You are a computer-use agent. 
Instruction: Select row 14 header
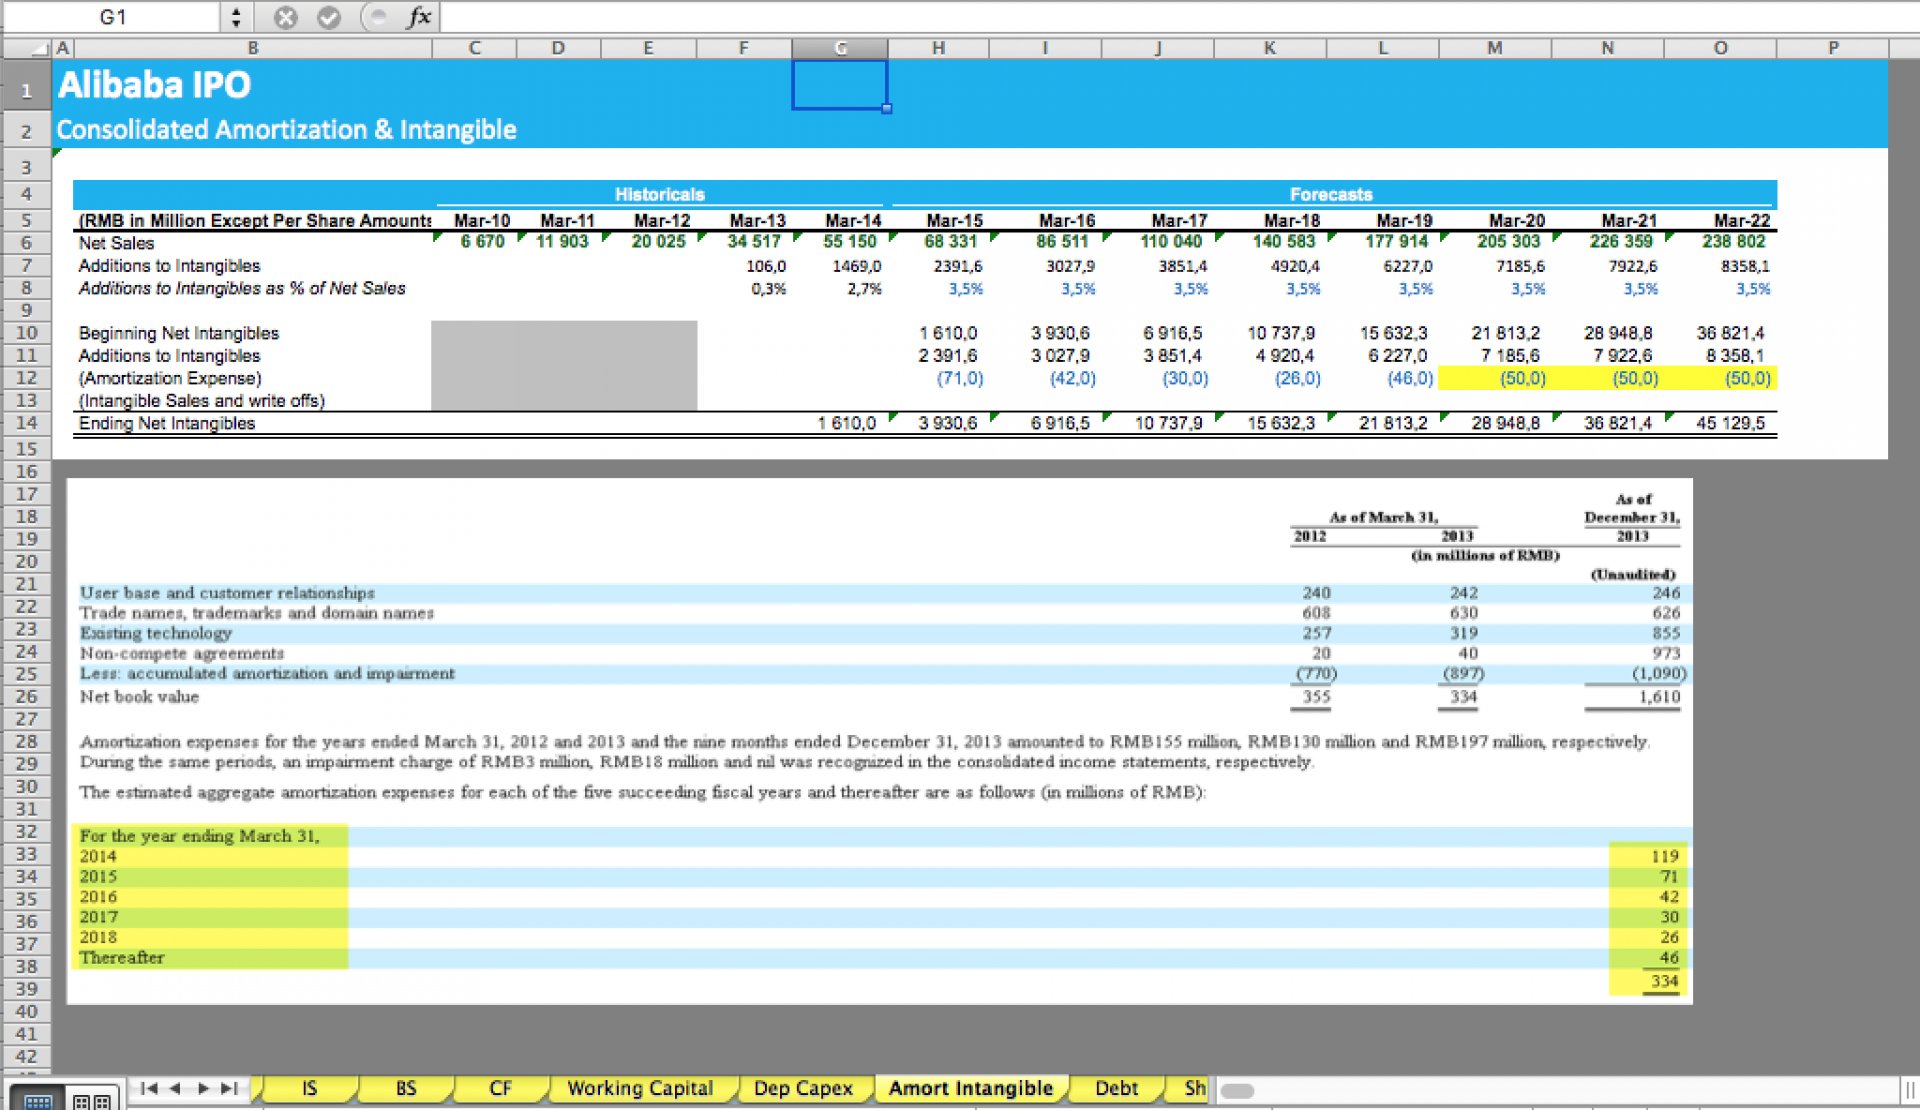pos(26,423)
